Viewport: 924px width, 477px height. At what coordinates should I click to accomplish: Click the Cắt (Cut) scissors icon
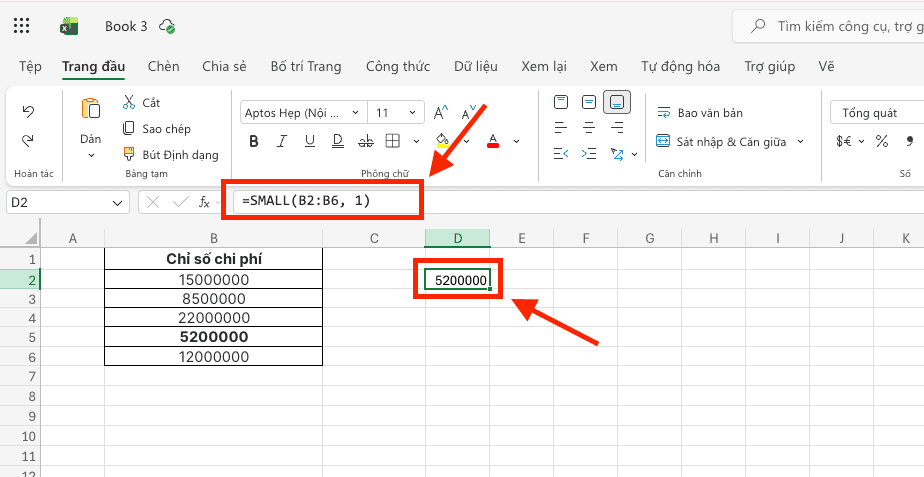[x=129, y=102]
